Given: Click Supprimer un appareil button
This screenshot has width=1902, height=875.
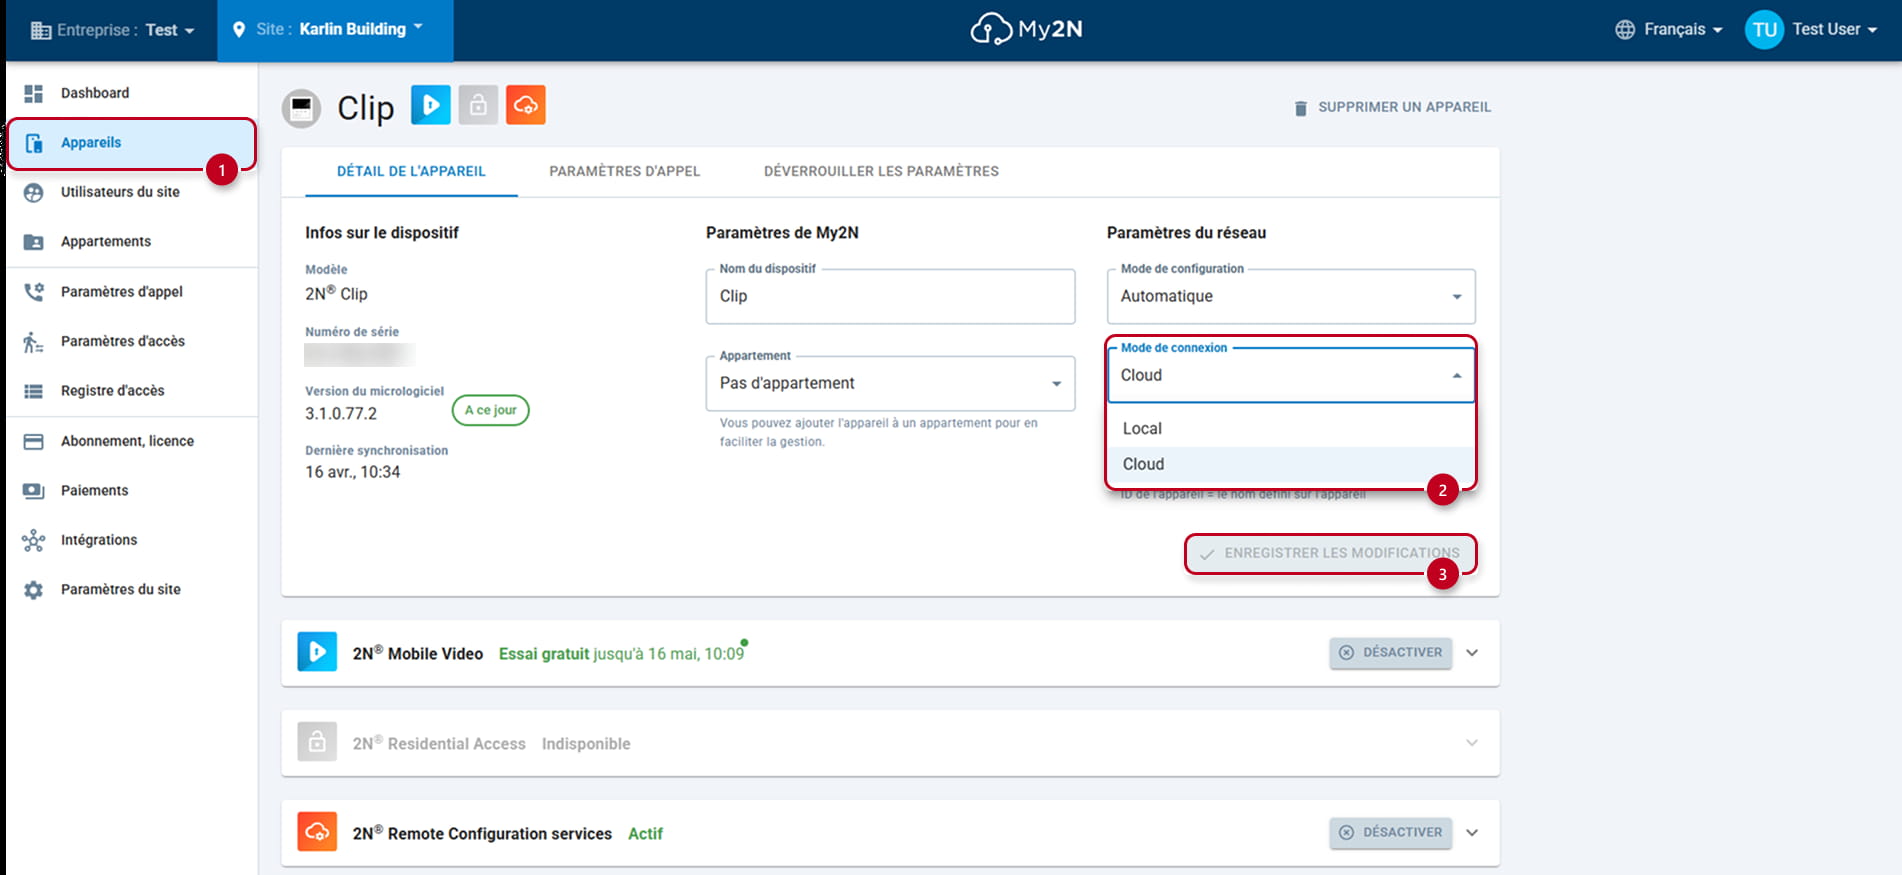Looking at the screenshot, I should 1393,107.
